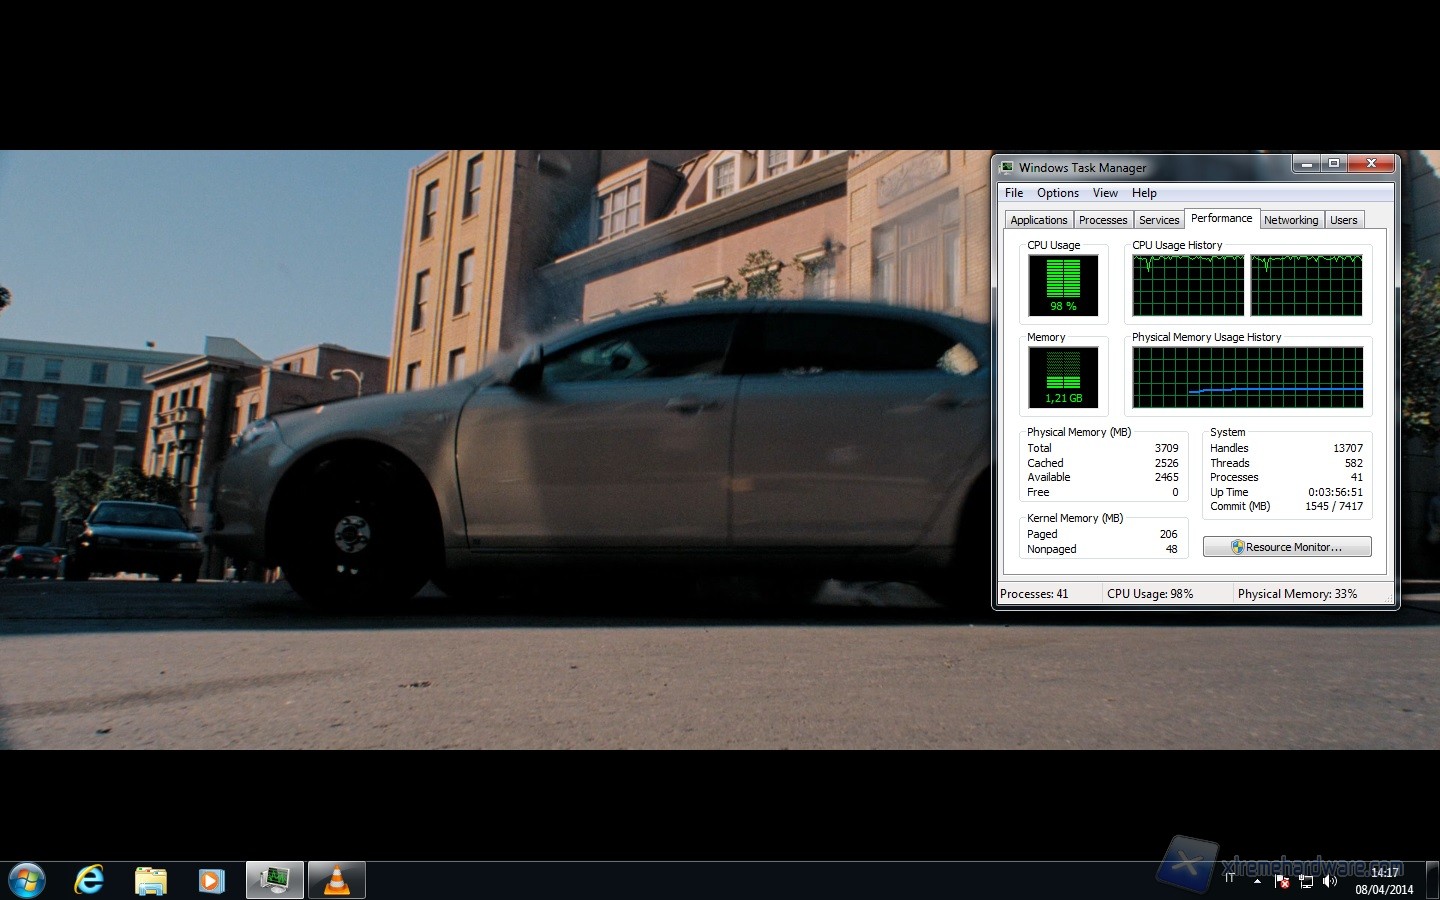Switch to the Networking tab

(1290, 220)
